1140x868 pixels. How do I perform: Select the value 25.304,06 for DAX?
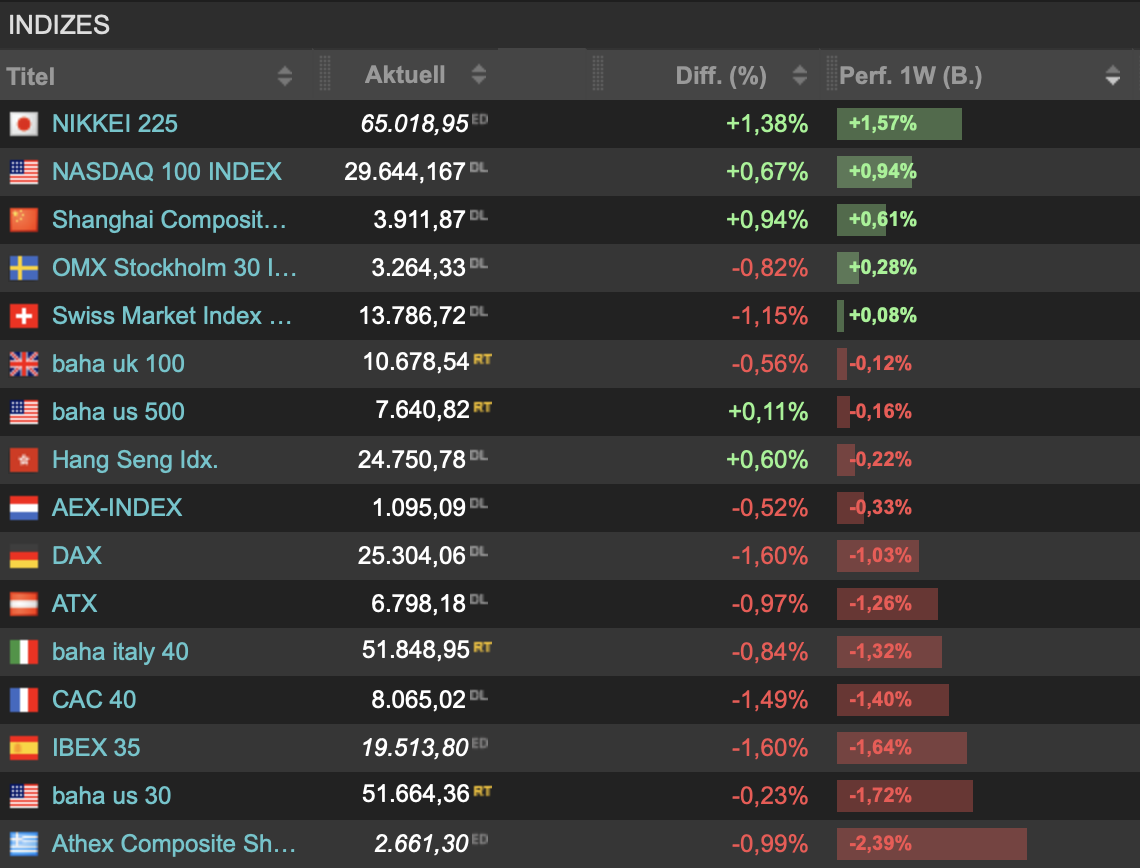[412, 555]
